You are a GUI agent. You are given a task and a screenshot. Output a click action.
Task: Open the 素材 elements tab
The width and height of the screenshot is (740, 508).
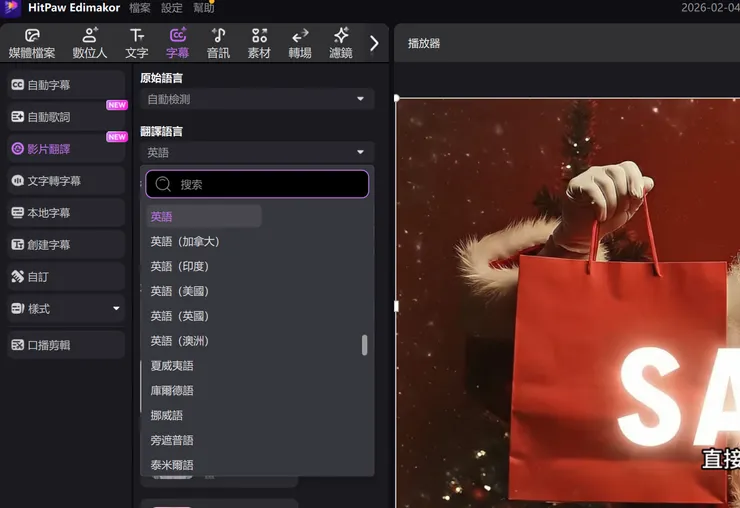point(259,43)
